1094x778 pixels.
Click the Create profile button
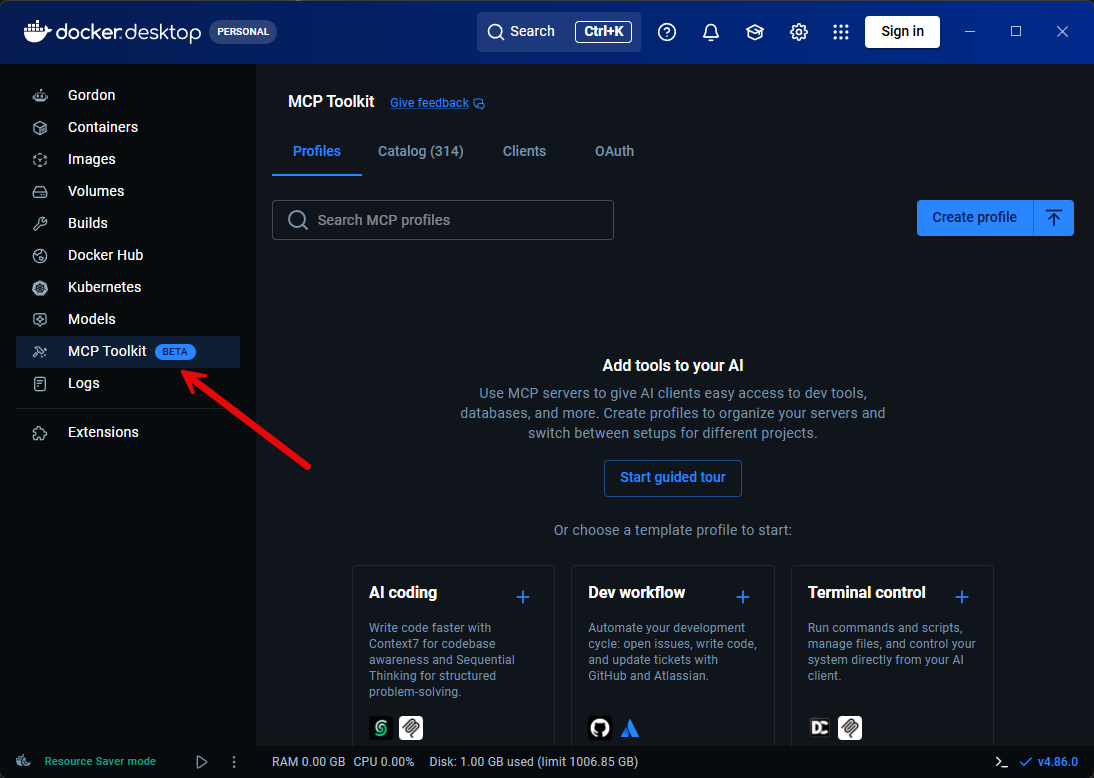(x=975, y=218)
